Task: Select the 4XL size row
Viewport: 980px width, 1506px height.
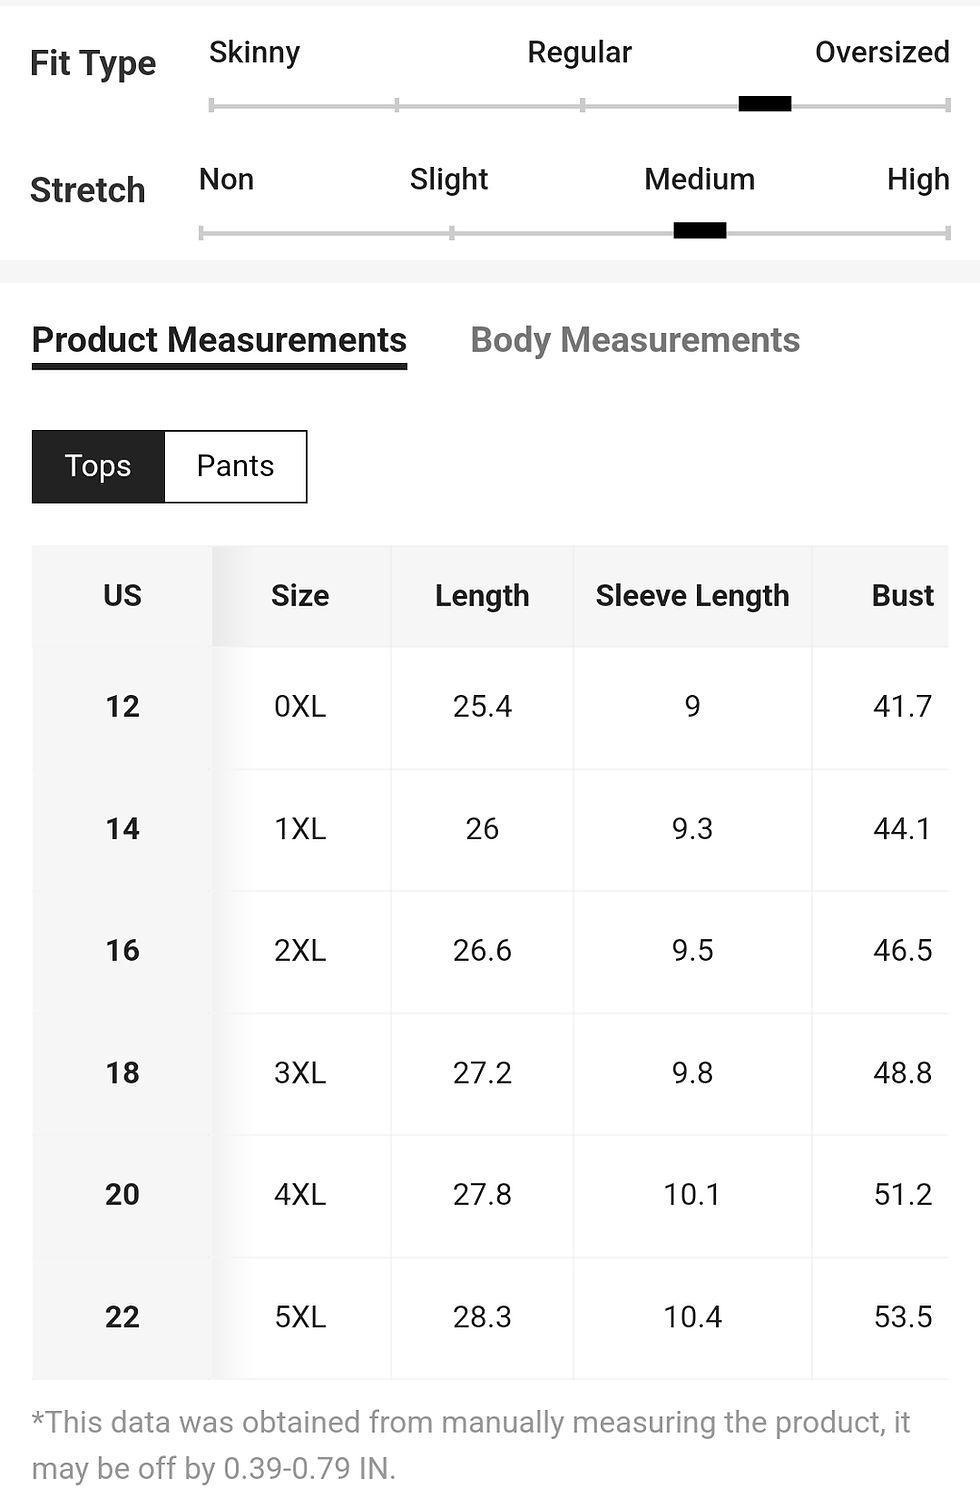Action: pos(490,1196)
